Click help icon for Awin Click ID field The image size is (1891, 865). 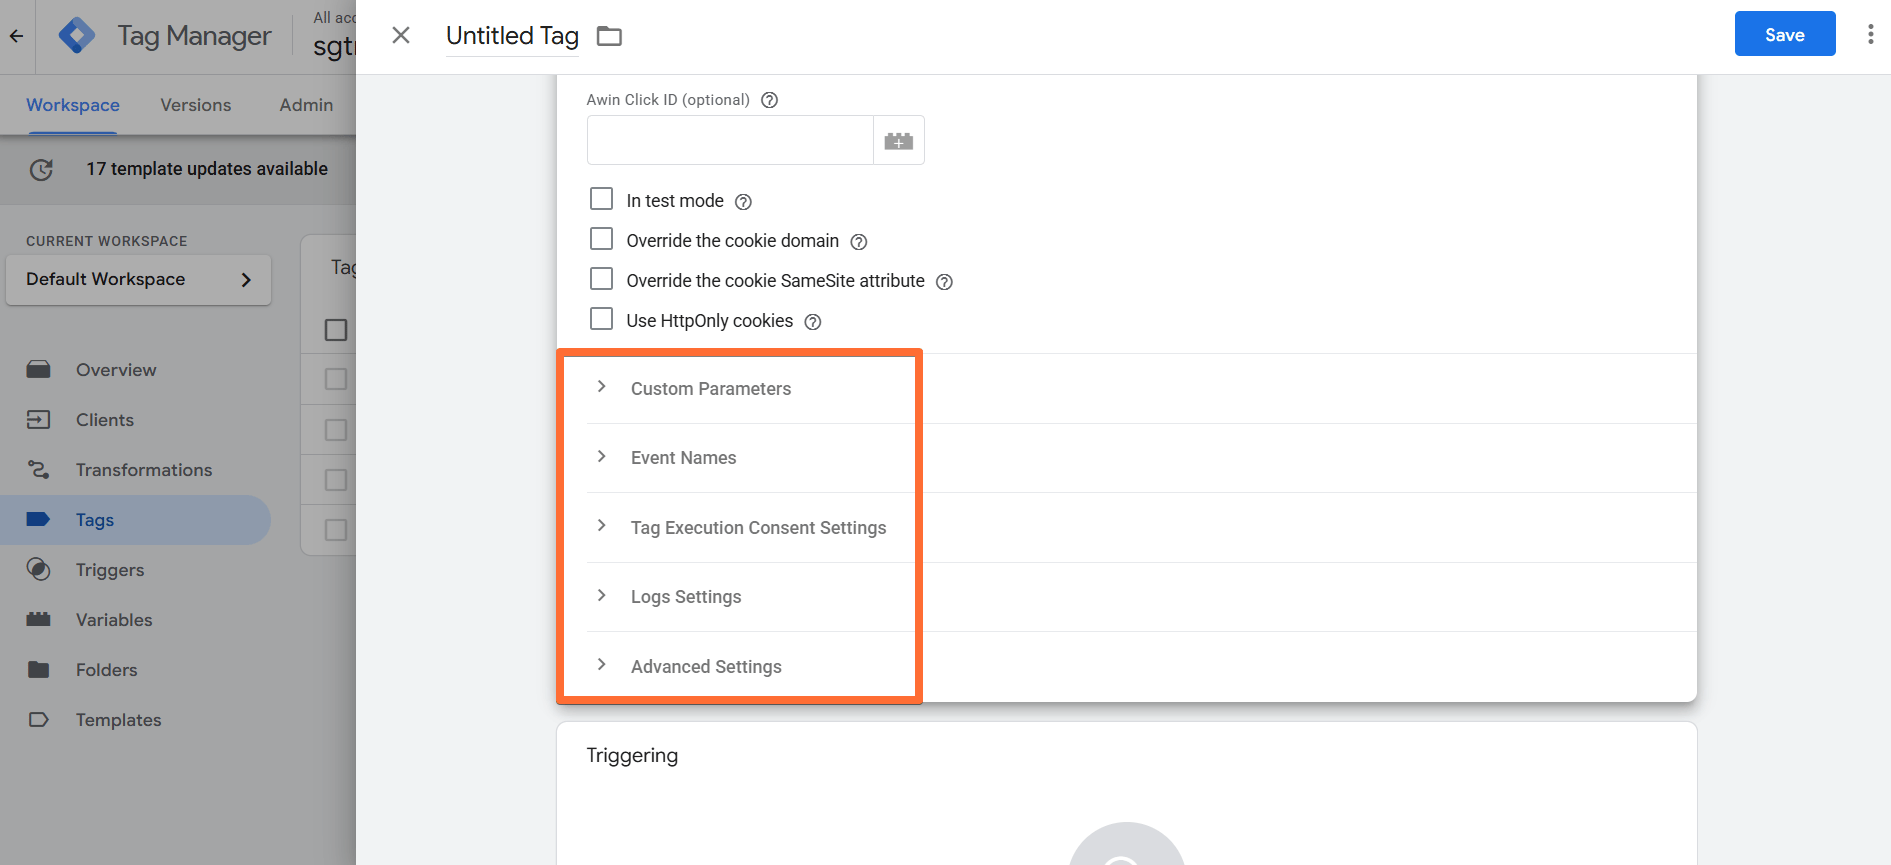coord(769,100)
